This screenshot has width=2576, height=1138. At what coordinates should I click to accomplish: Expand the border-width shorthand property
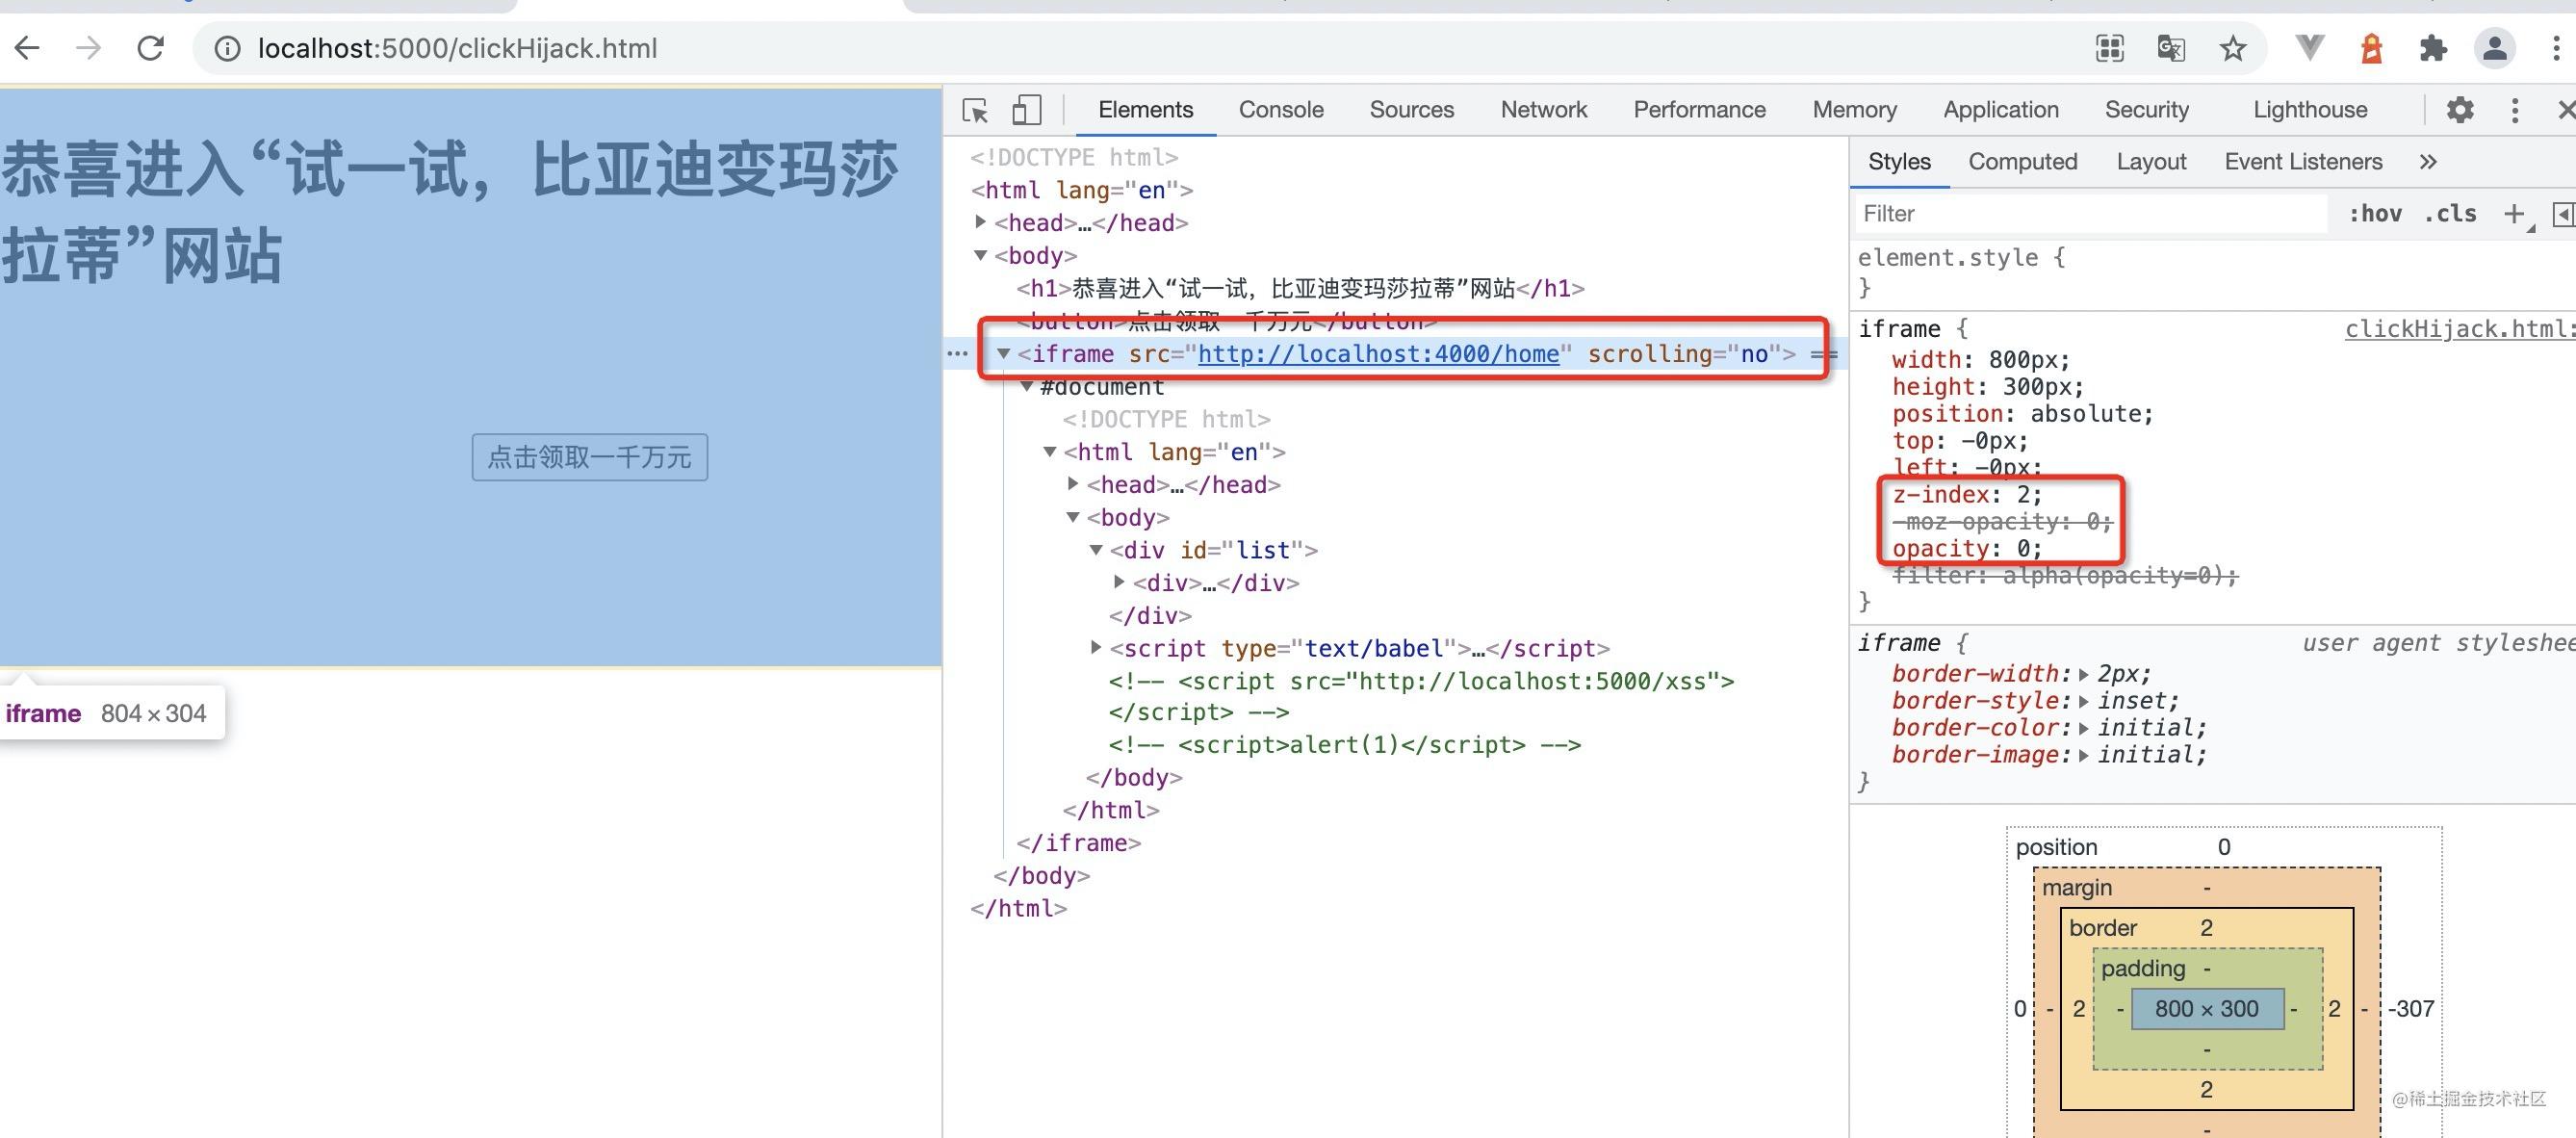tap(2083, 674)
